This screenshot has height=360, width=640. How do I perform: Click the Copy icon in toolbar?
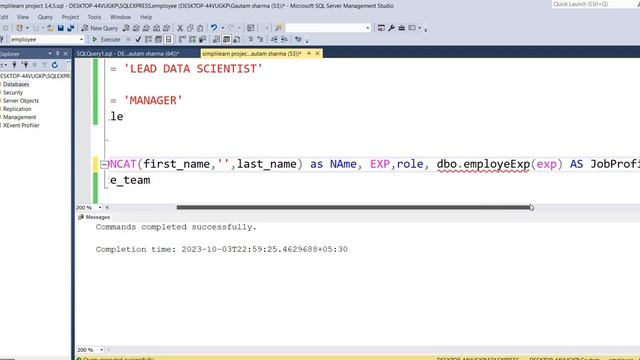[x=190, y=28]
